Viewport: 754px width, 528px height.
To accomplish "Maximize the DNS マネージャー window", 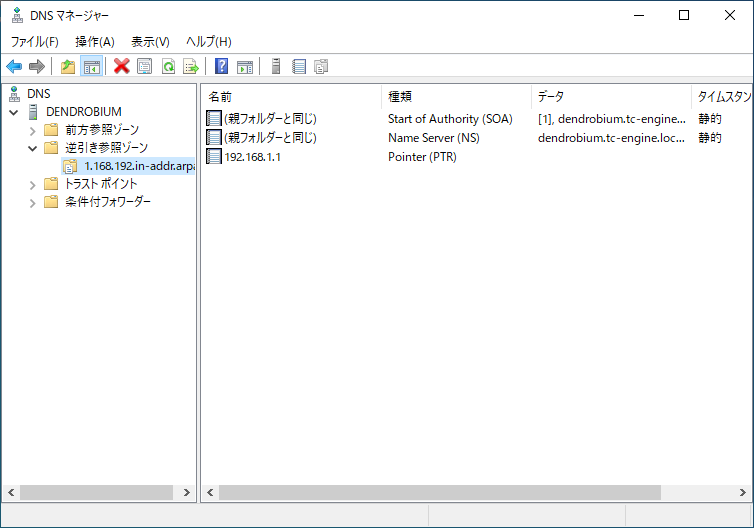I will 684,15.
